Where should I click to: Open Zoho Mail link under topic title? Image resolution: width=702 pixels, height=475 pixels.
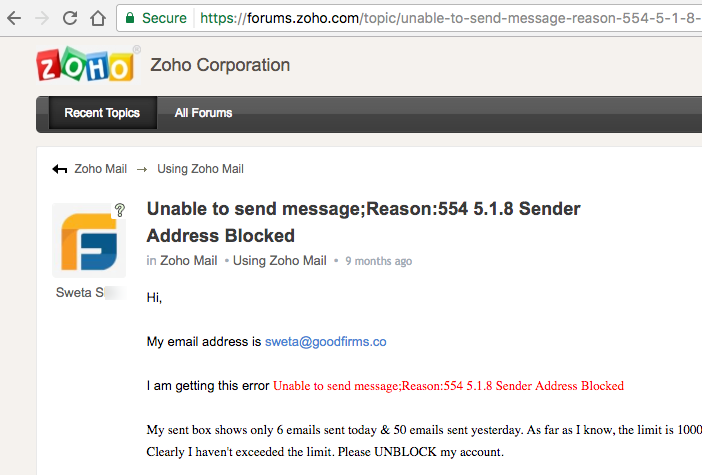click(189, 261)
